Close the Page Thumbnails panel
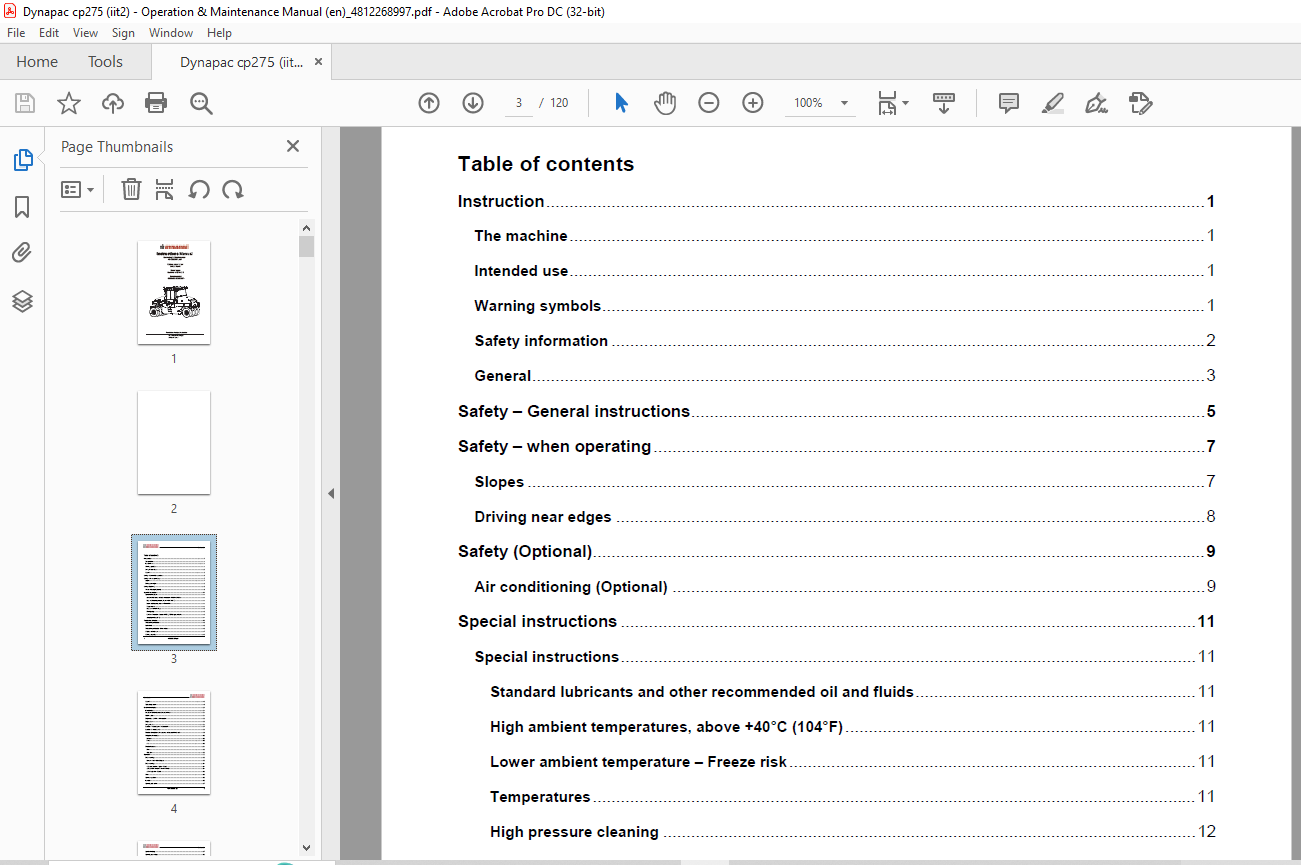This screenshot has height=865, width=1301. [293, 146]
